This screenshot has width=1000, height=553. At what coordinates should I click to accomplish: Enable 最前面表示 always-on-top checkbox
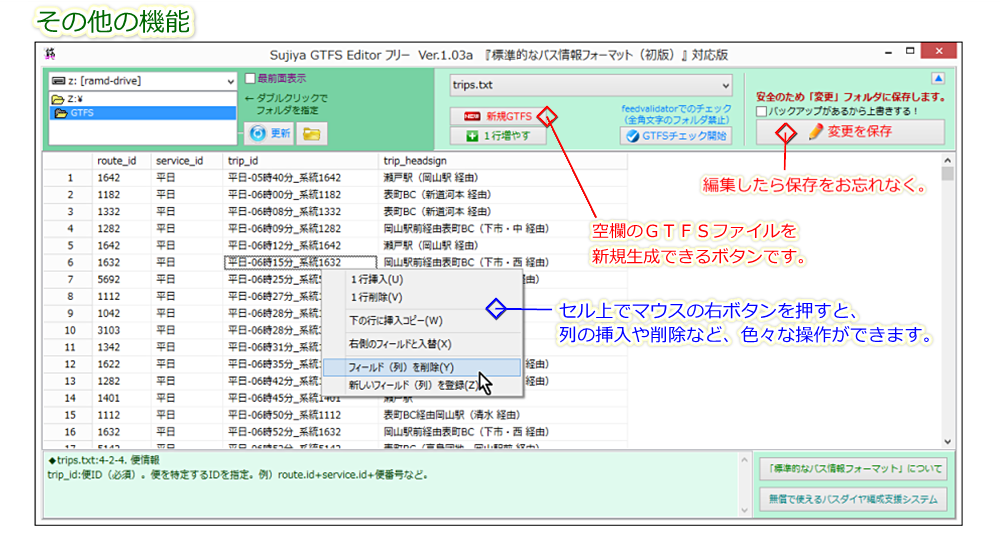pos(251,78)
